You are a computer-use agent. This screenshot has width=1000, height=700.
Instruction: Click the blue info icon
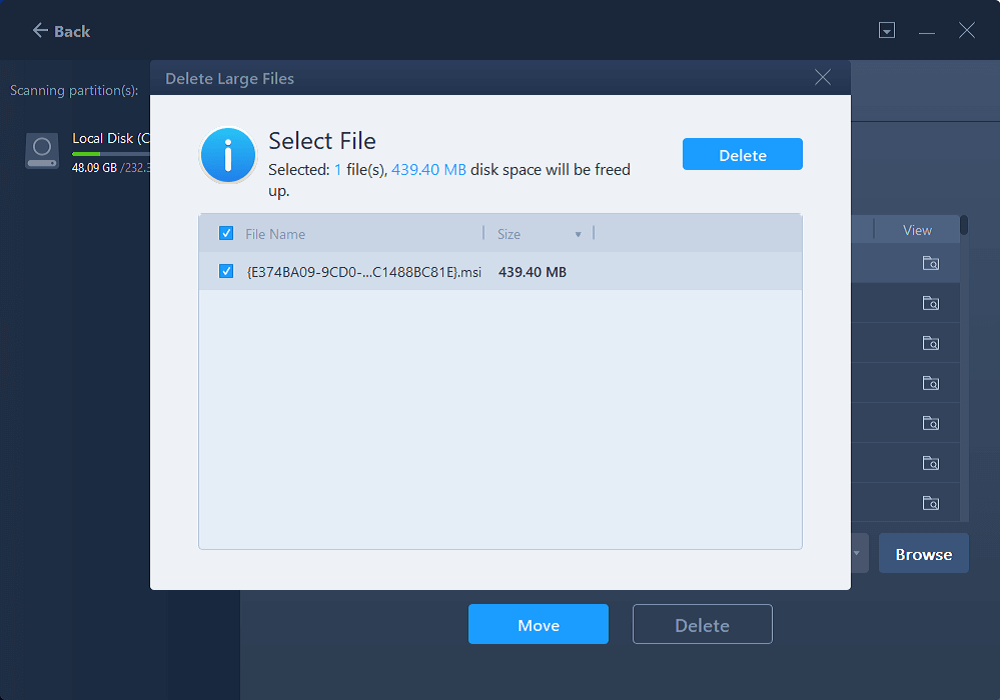tap(228, 156)
